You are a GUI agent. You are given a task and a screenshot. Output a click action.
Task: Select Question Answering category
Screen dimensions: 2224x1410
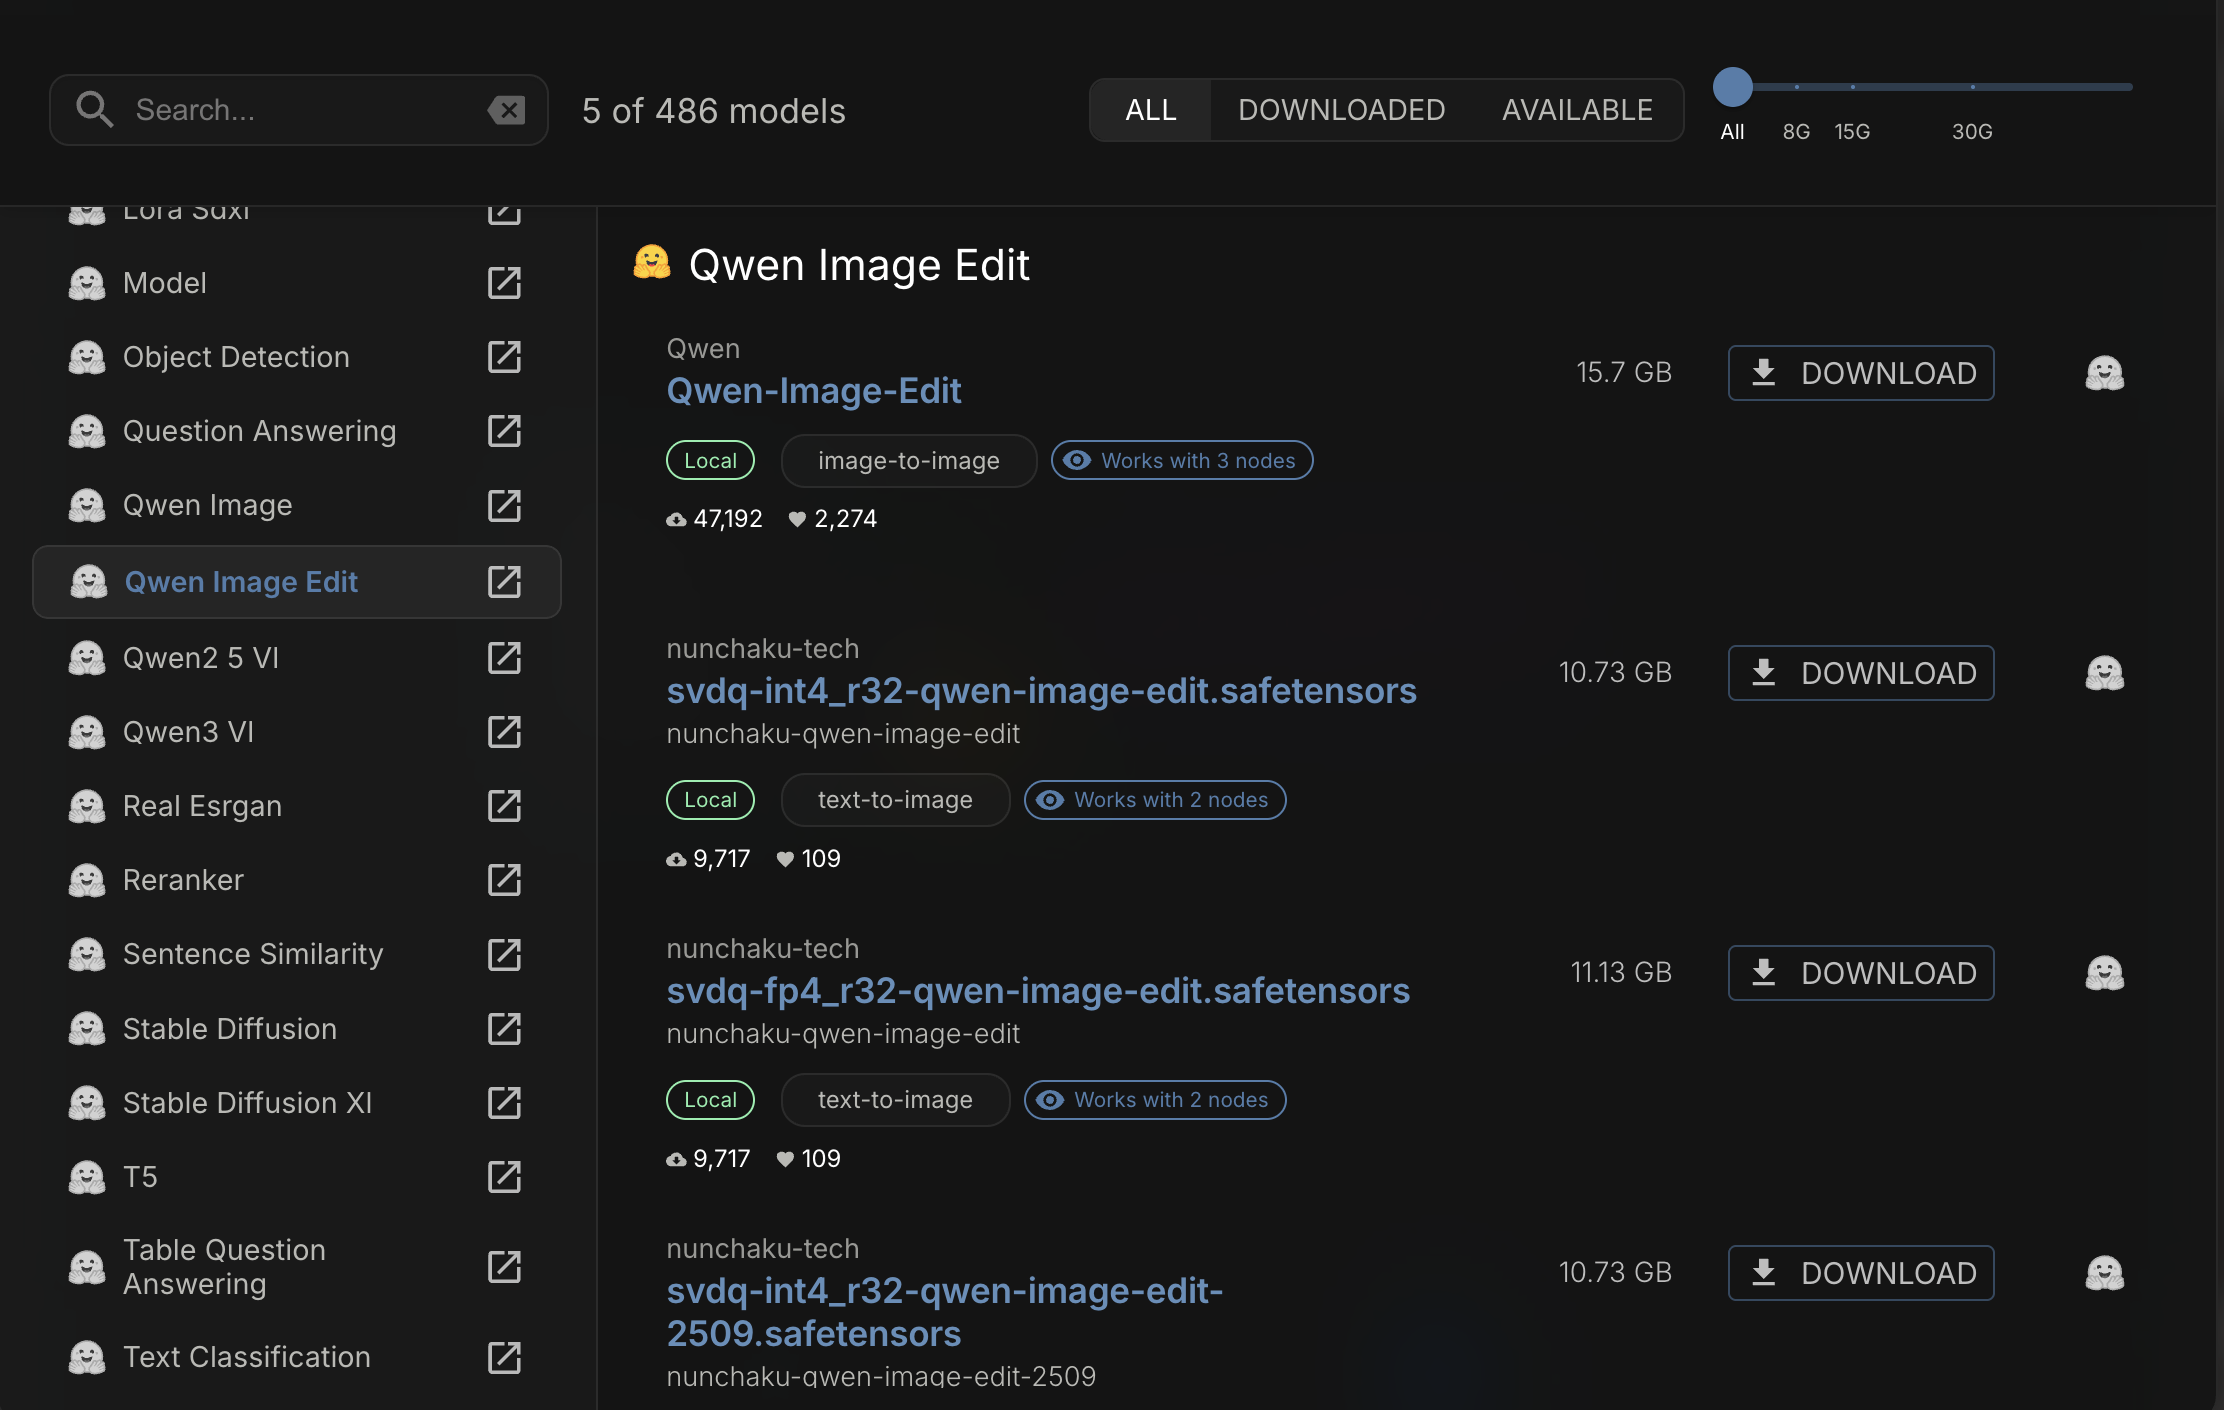pos(297,431)
